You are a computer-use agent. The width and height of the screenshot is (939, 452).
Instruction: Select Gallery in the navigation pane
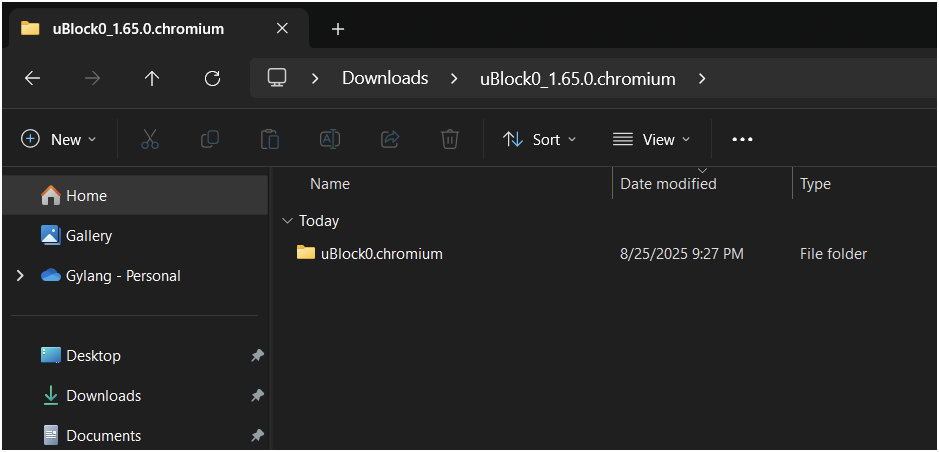tap(135, 235)
